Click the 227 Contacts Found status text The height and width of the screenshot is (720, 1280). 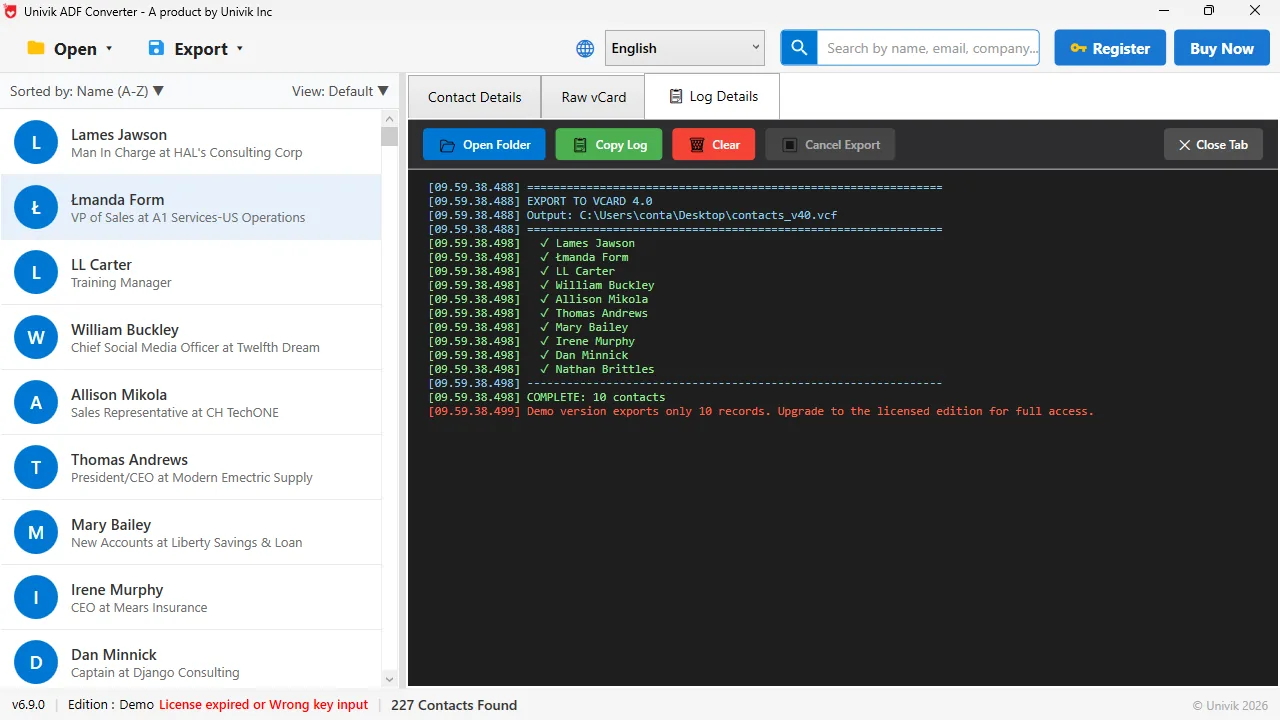point(454,705)
